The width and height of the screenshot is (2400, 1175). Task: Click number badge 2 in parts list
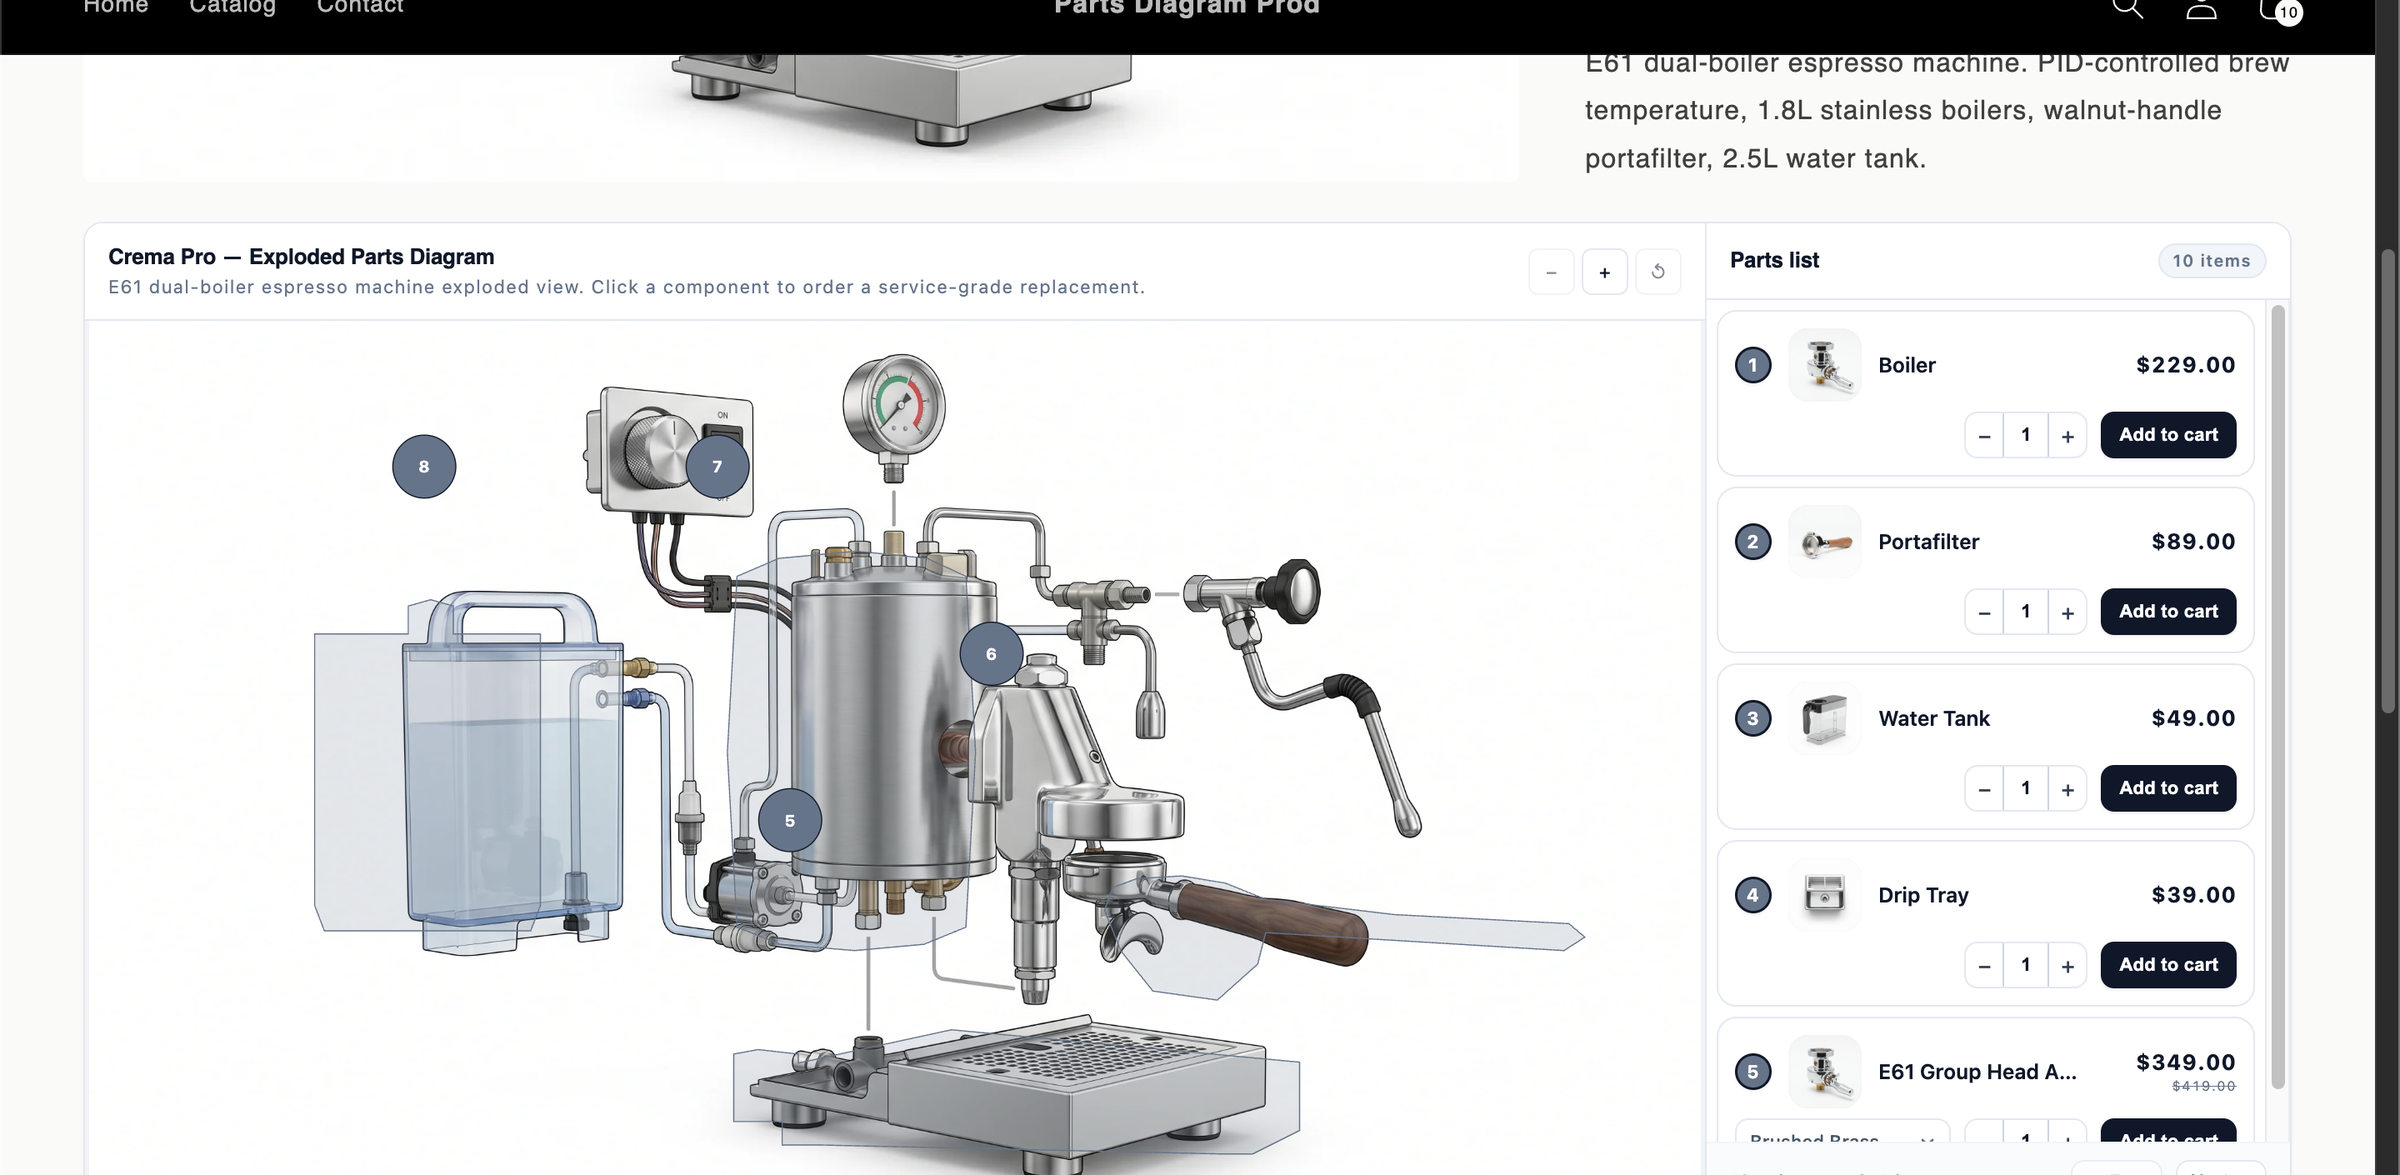[1752, 542]
